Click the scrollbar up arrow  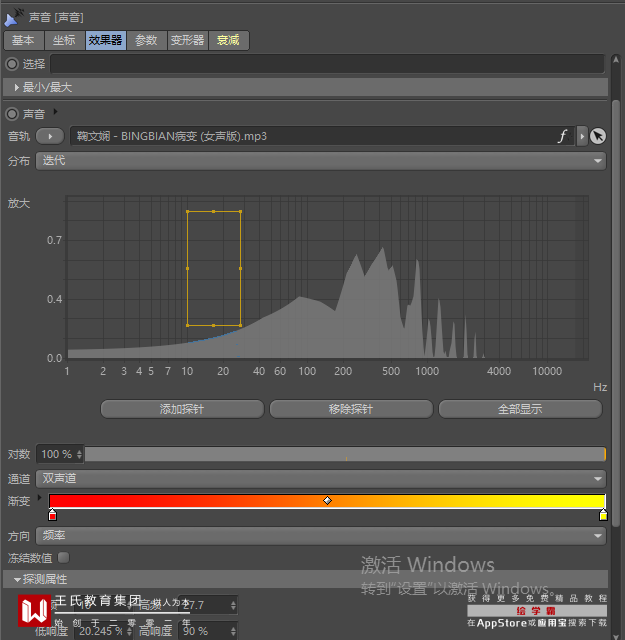616,60
